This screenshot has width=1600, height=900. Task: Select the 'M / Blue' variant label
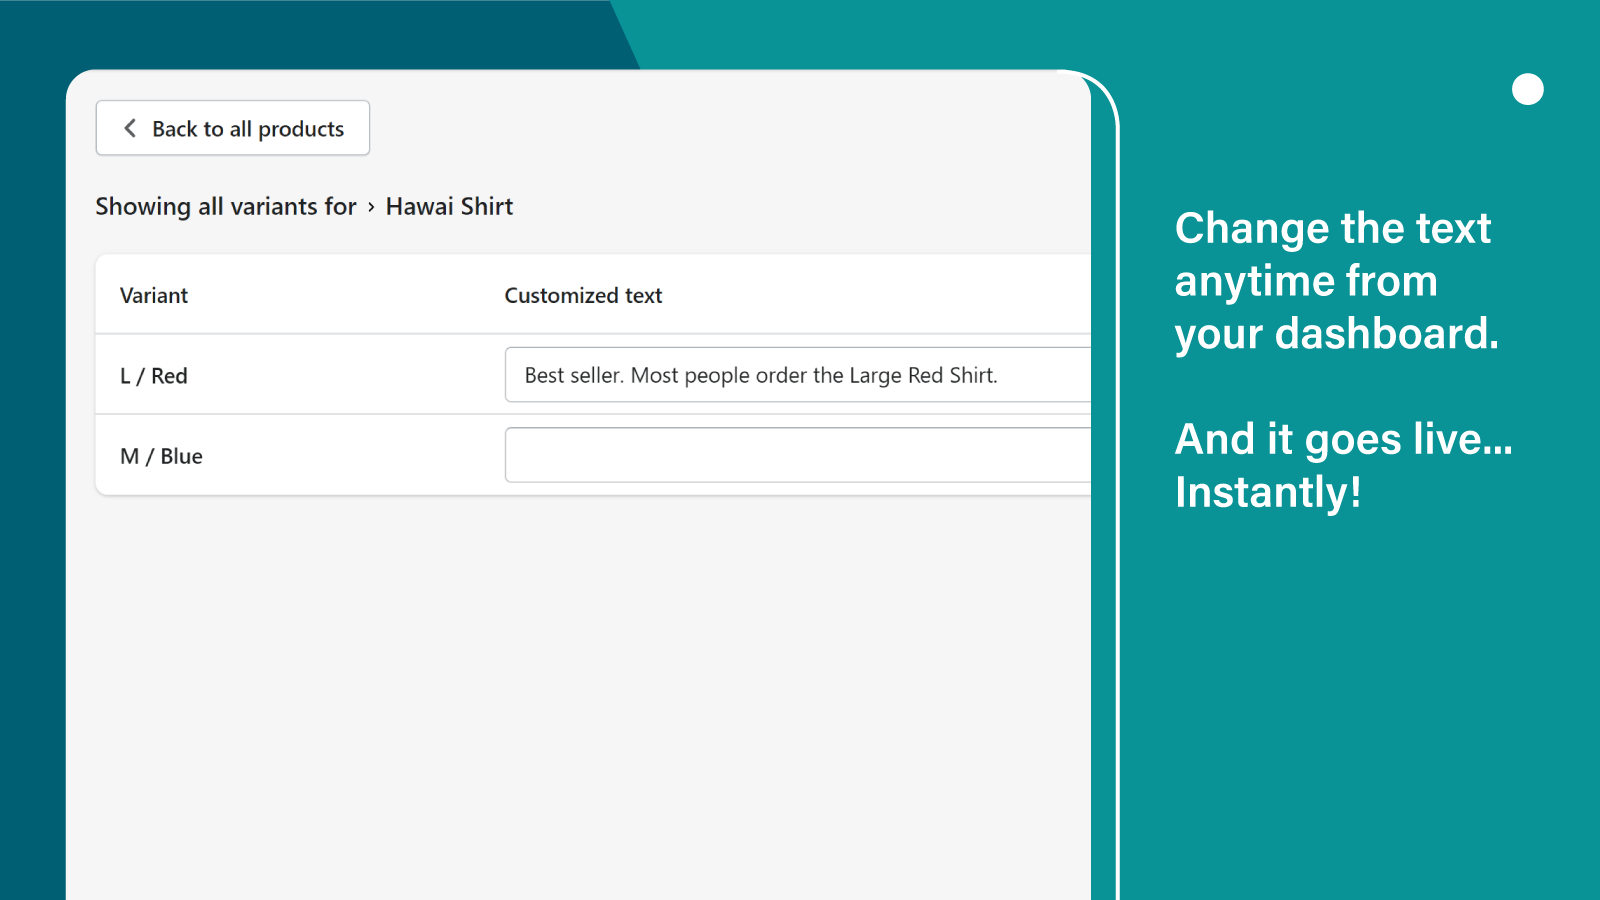click(161, 456)
